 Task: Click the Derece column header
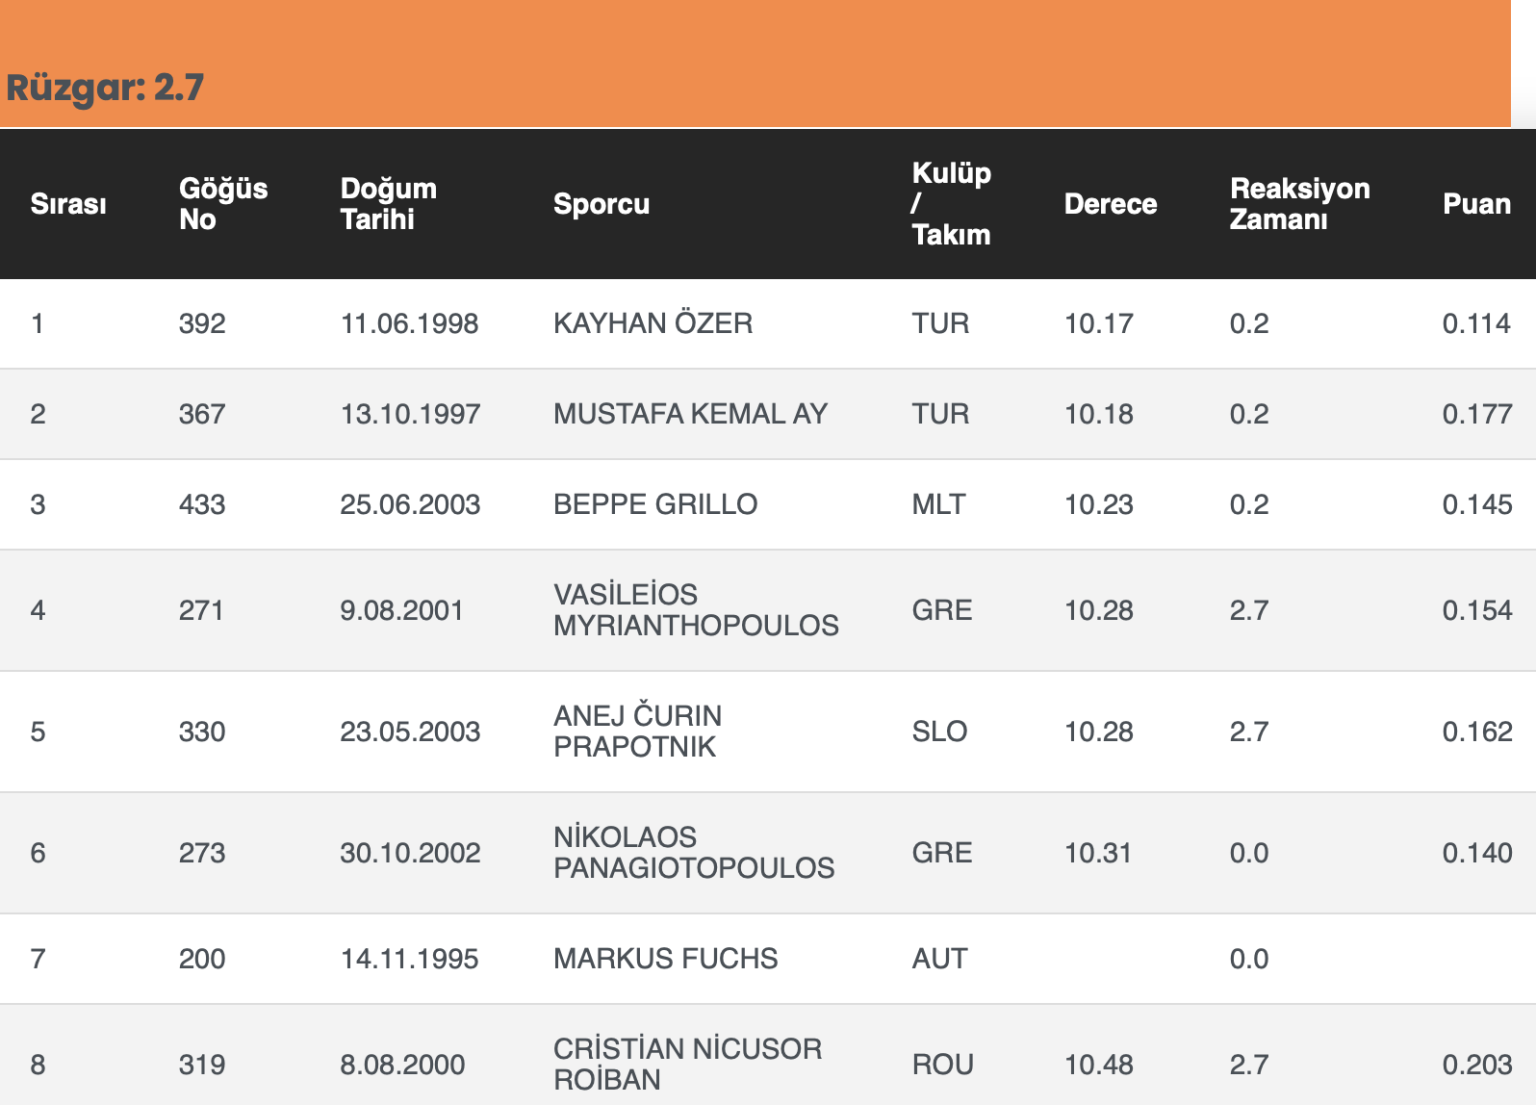[1110, 204]
